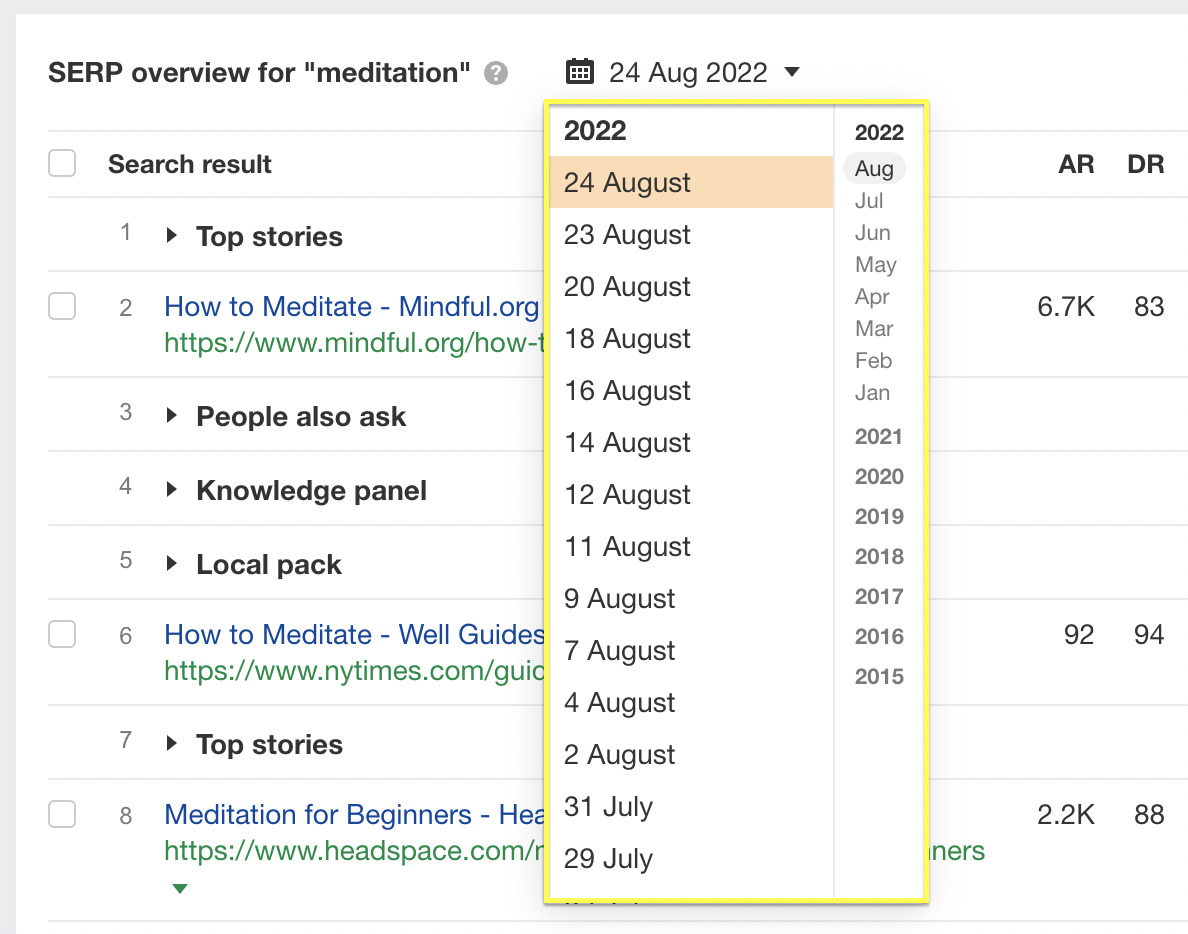Viewport: 1188px width, 934px height.
Task: Check the checkbox next to the Headspace result
Action: (x=61, y=814)
